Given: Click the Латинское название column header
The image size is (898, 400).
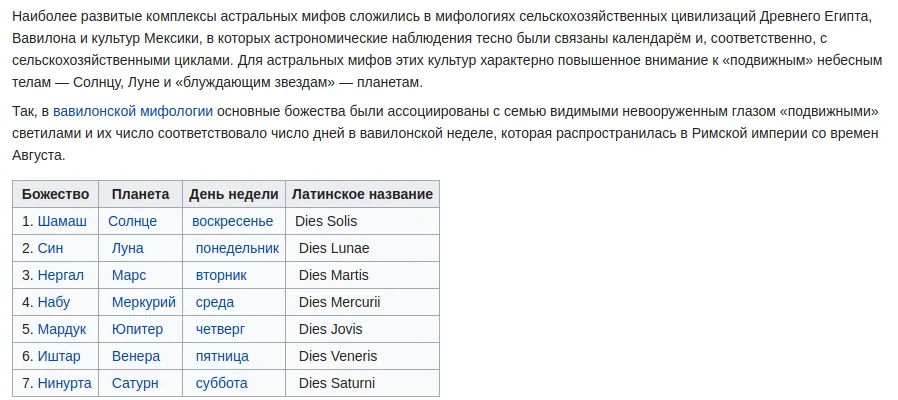Looking at the screenshot, I should tap(362, 194).
